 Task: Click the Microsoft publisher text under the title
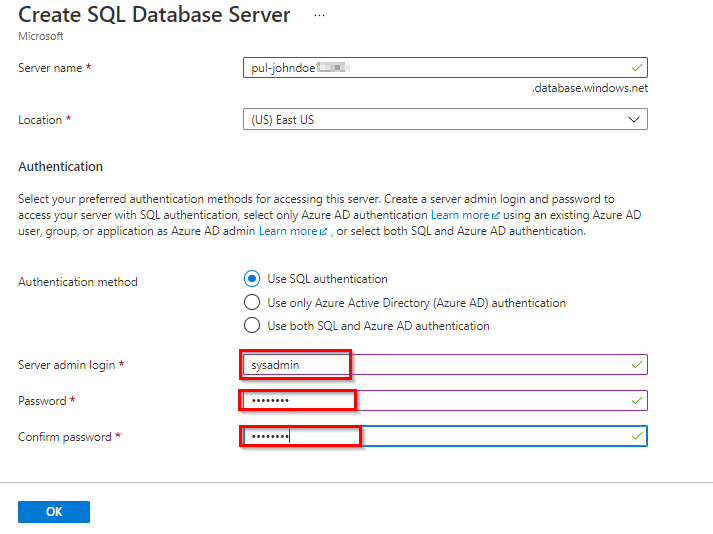pyautogui.click(x=40, y=36)
